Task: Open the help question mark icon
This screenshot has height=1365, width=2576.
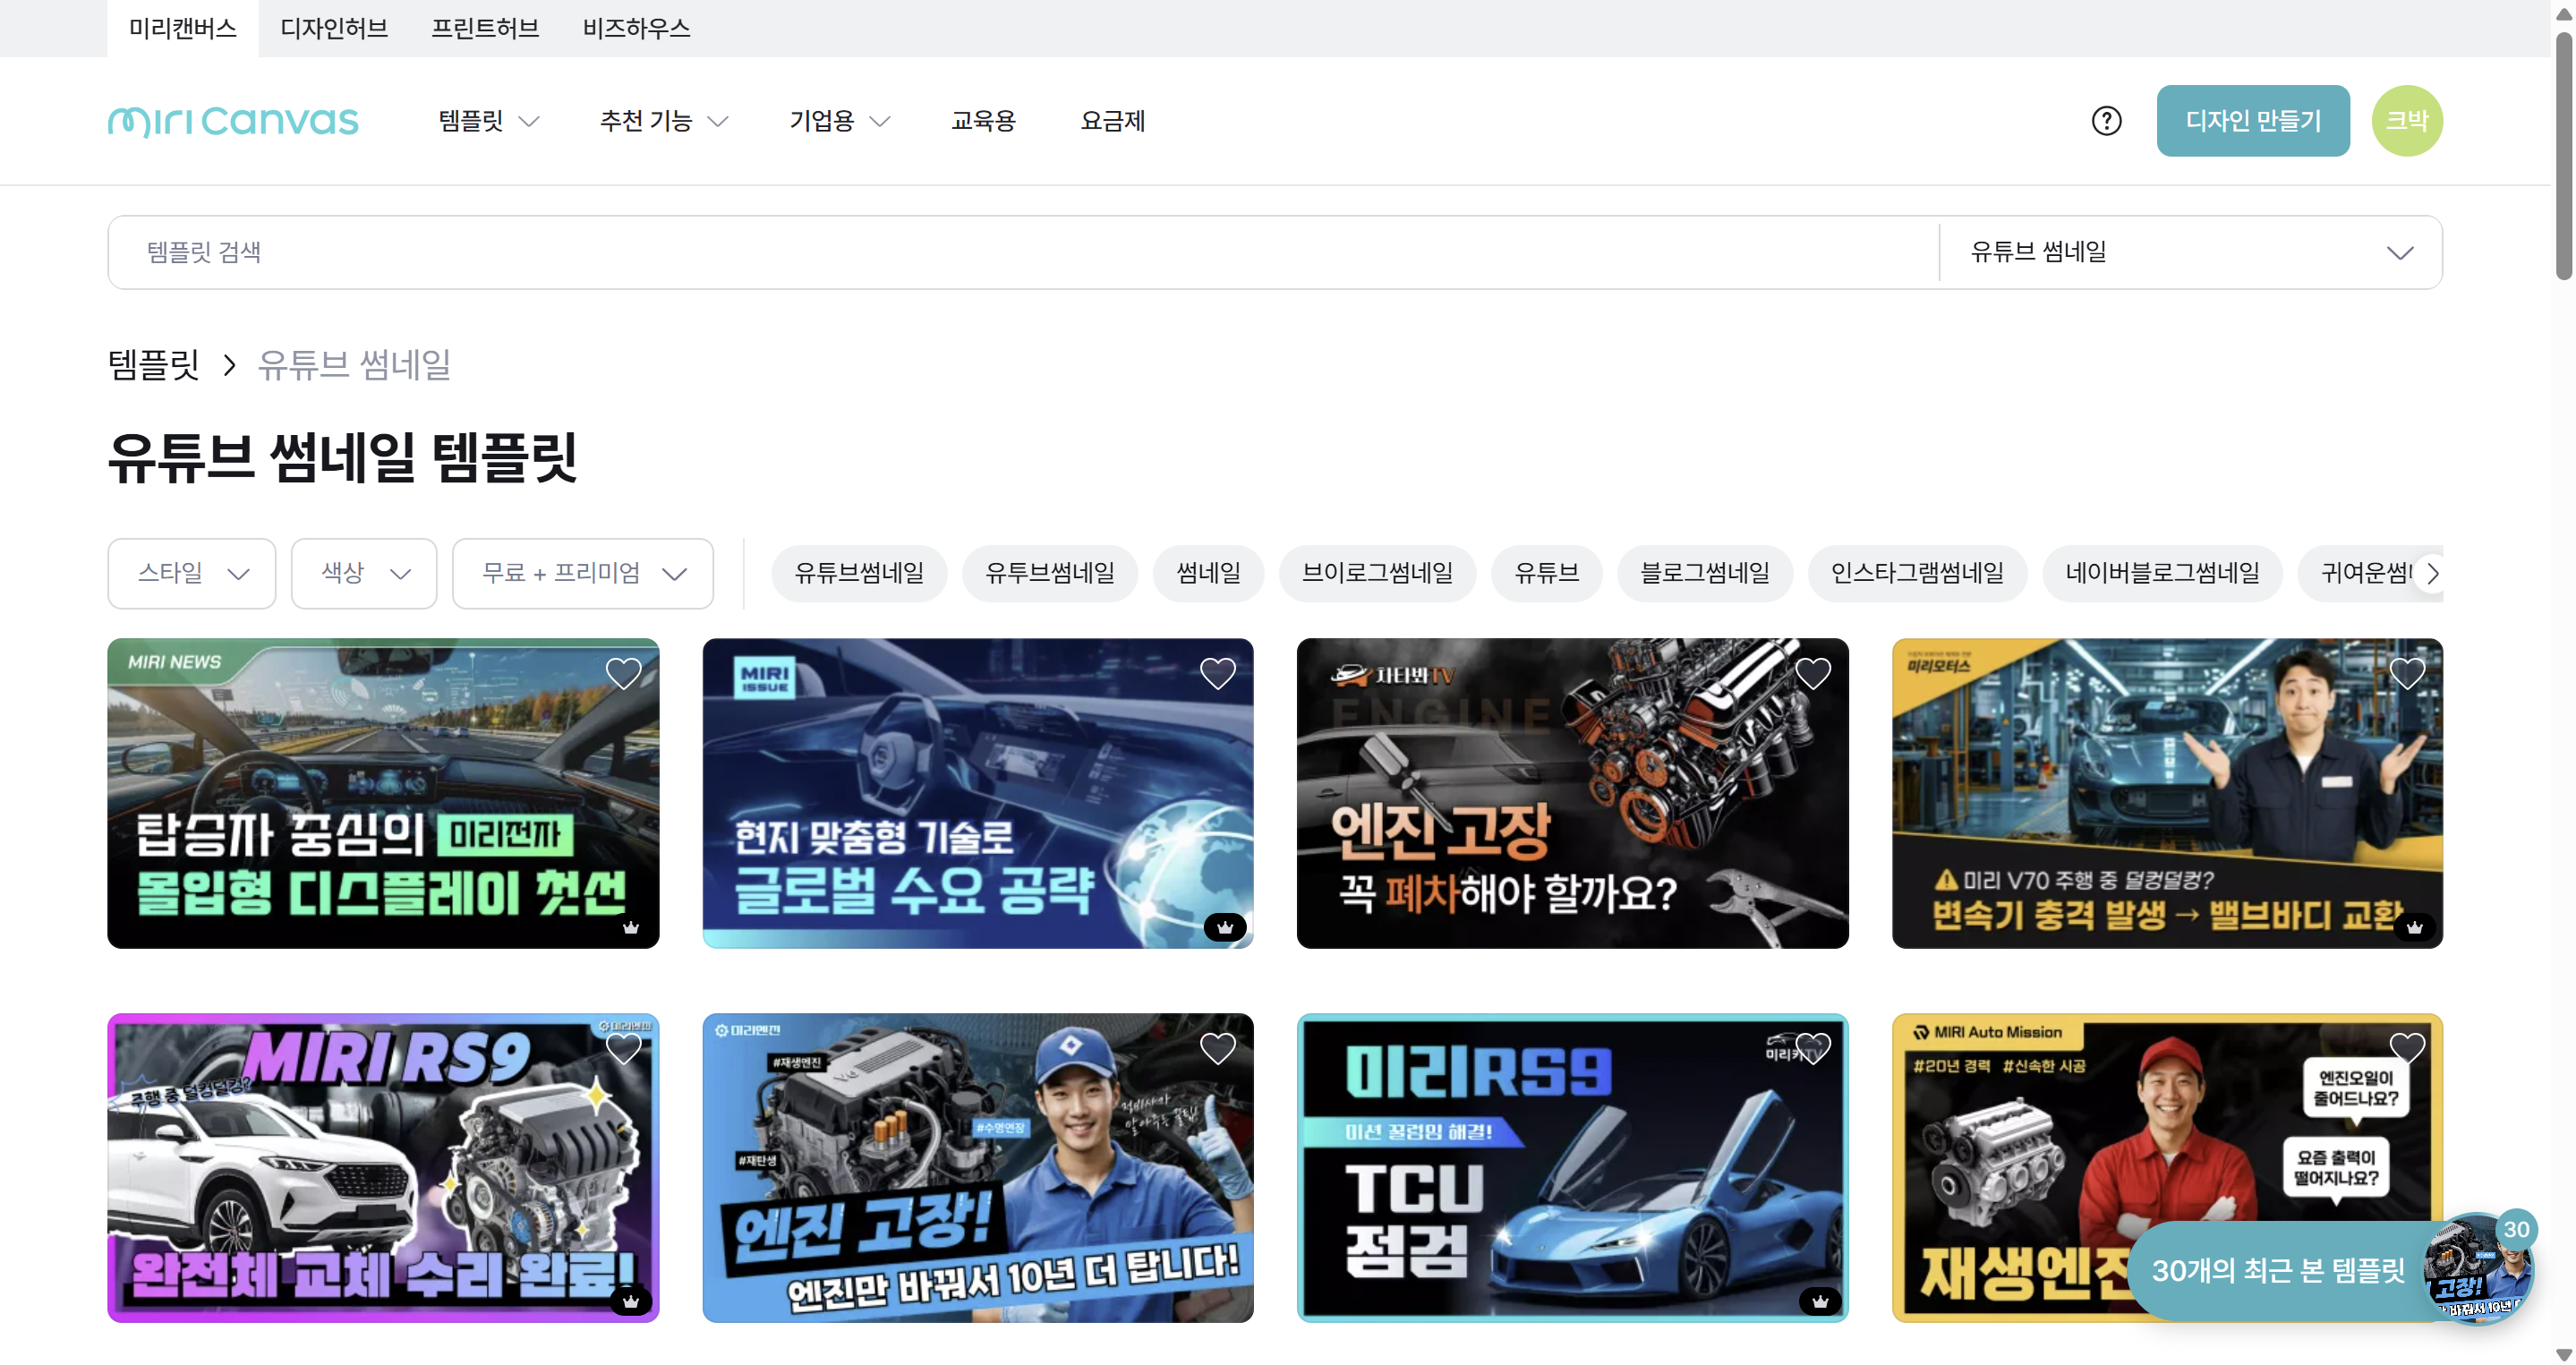Action: (2106, 121)
